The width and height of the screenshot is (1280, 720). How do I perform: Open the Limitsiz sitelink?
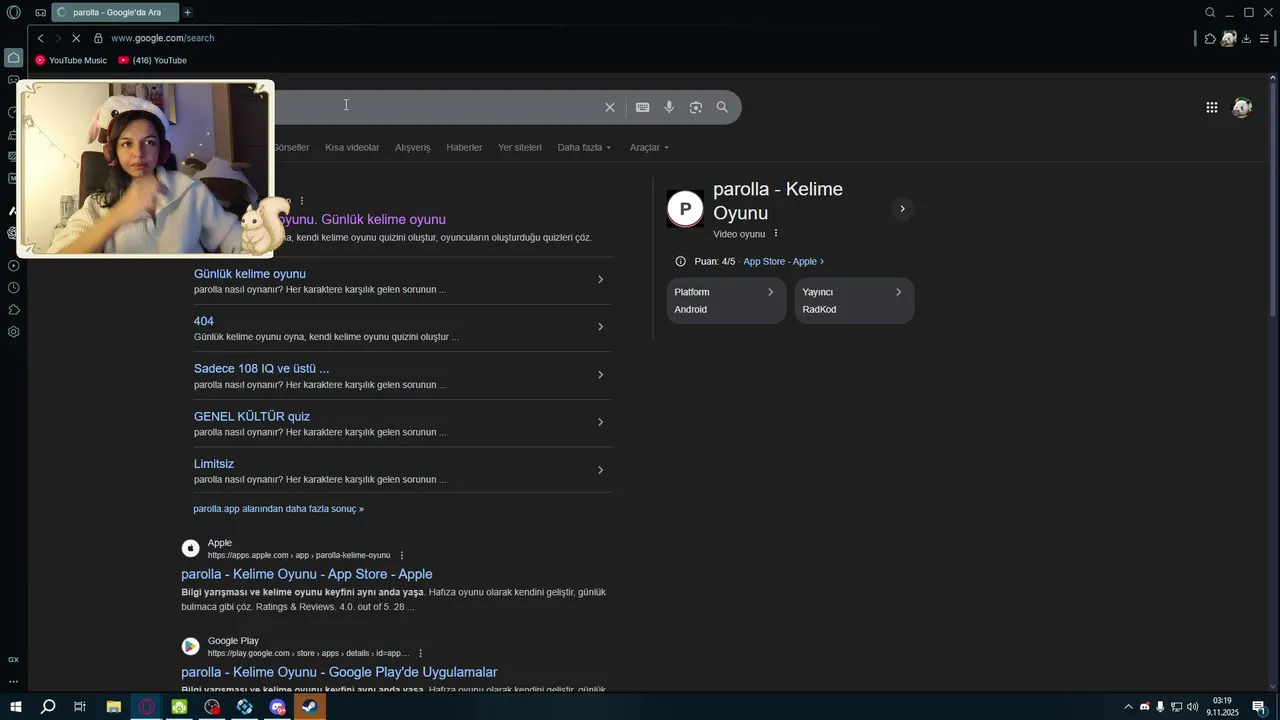pyautogui.click(x=214, y=464)
